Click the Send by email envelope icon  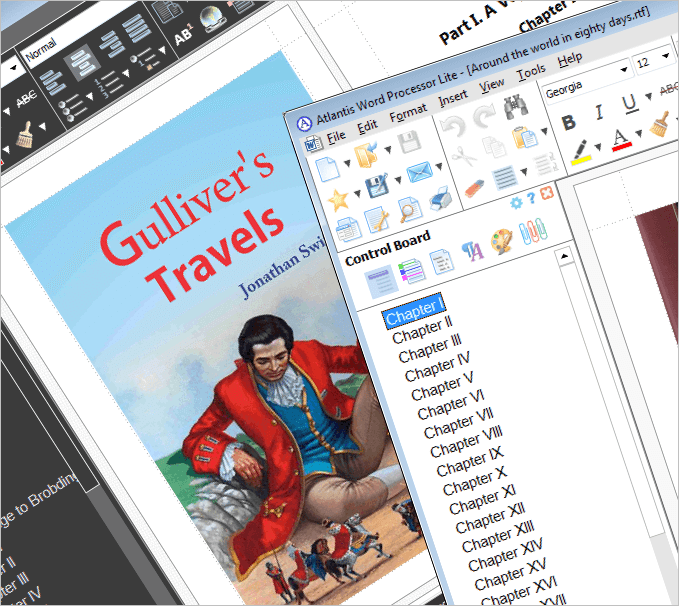point(419,172)
